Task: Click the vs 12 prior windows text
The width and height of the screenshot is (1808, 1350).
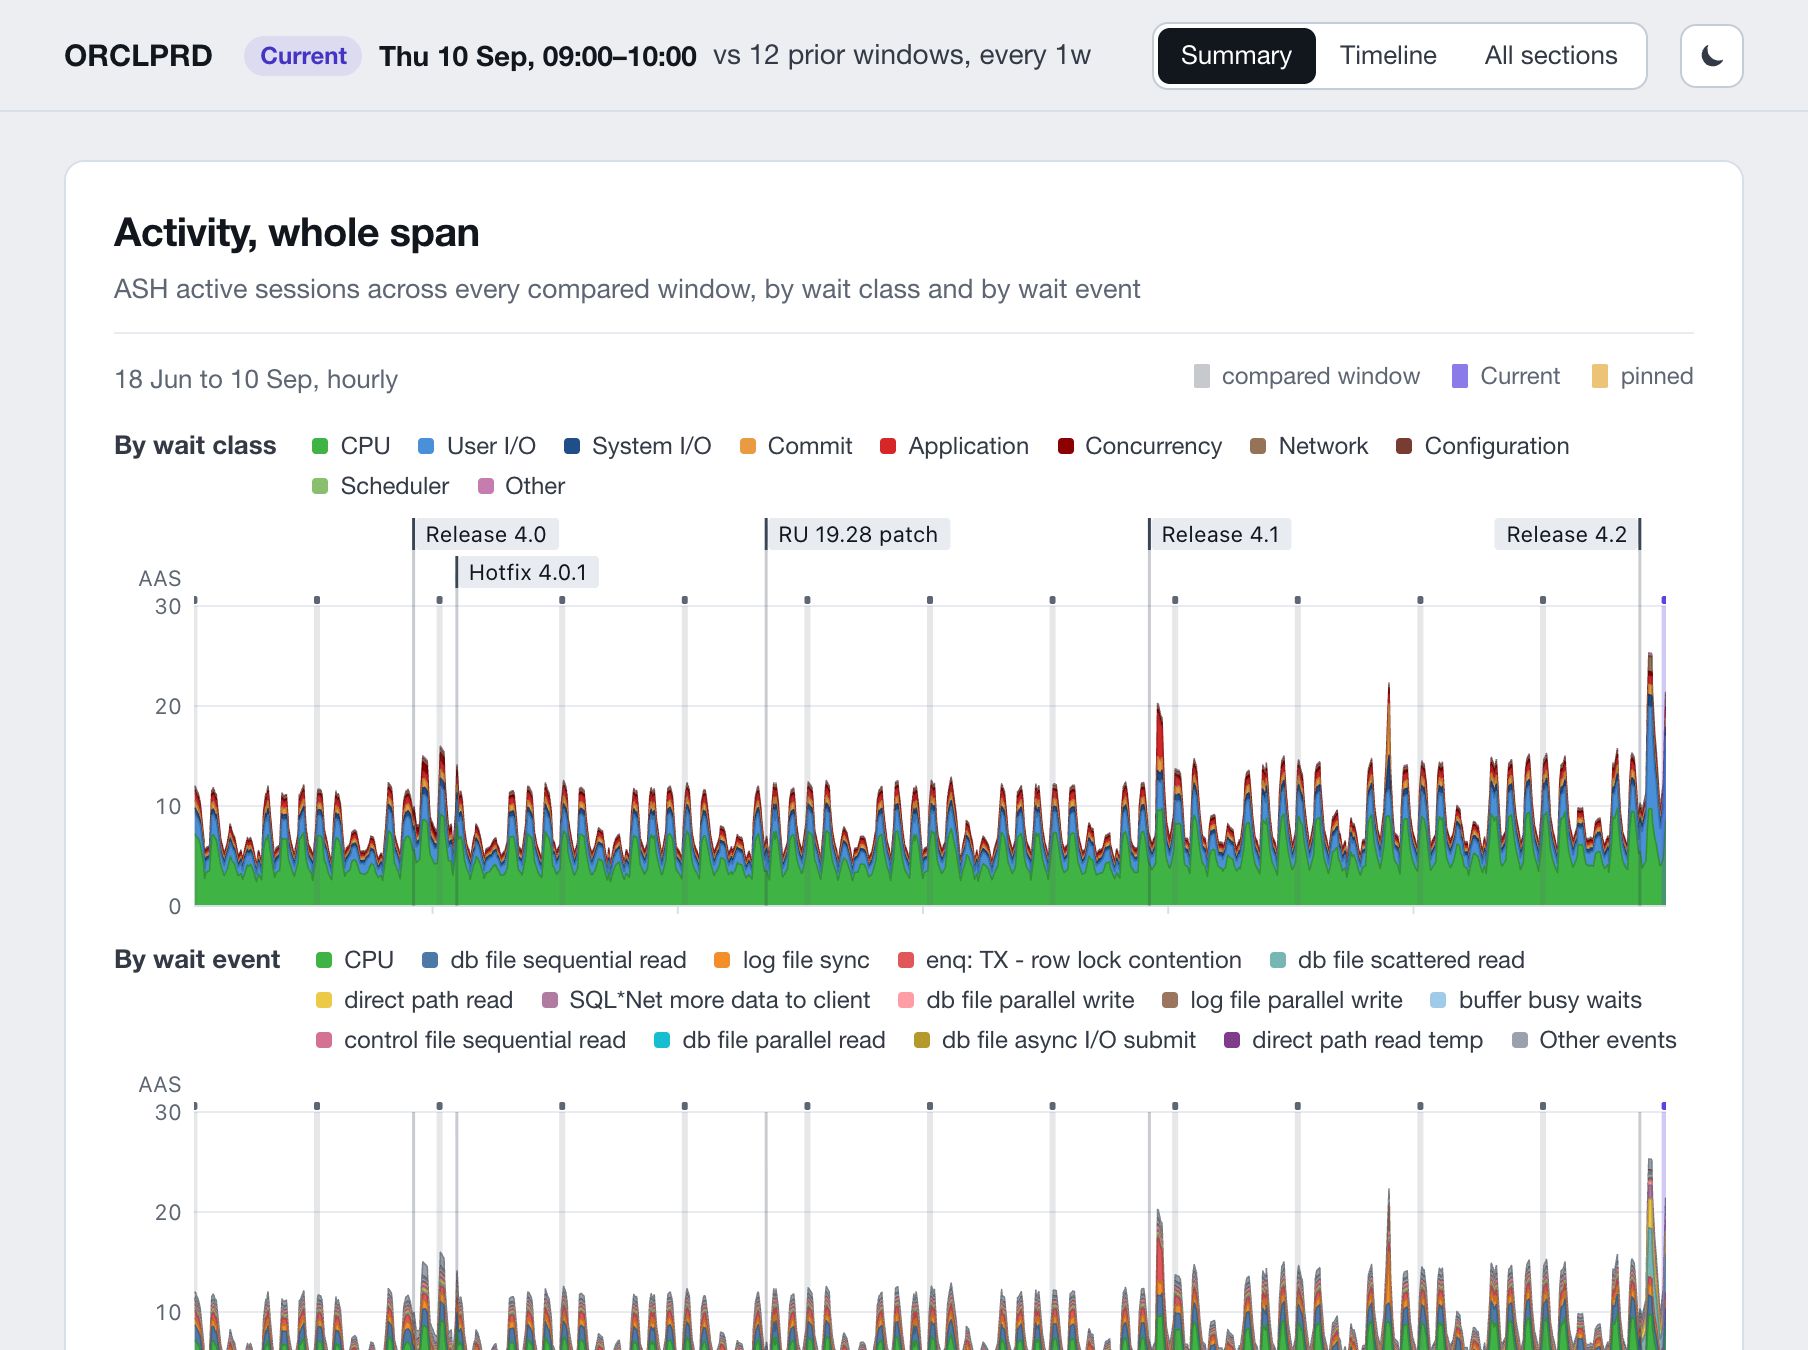Action: [x=902, y=55]
